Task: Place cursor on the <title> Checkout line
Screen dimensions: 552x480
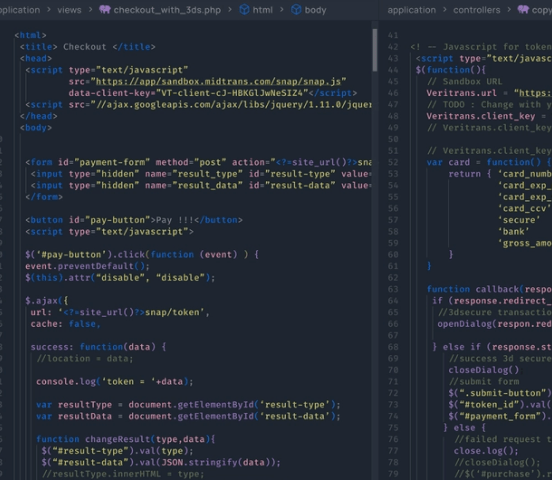Action: pyautogui.click(x=87, y=47)
